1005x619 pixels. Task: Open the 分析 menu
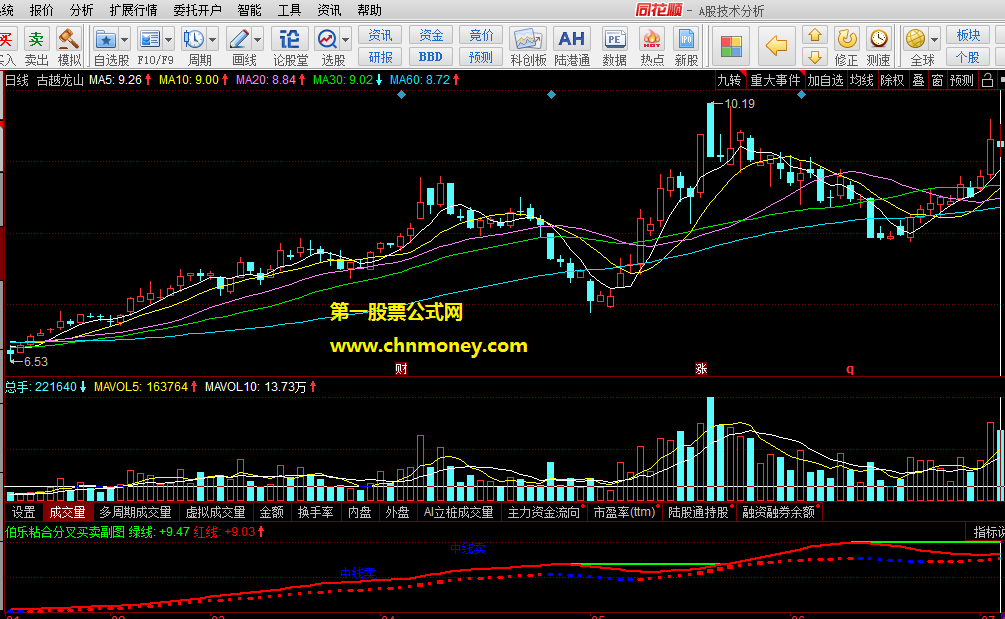[x=81, y=10]
